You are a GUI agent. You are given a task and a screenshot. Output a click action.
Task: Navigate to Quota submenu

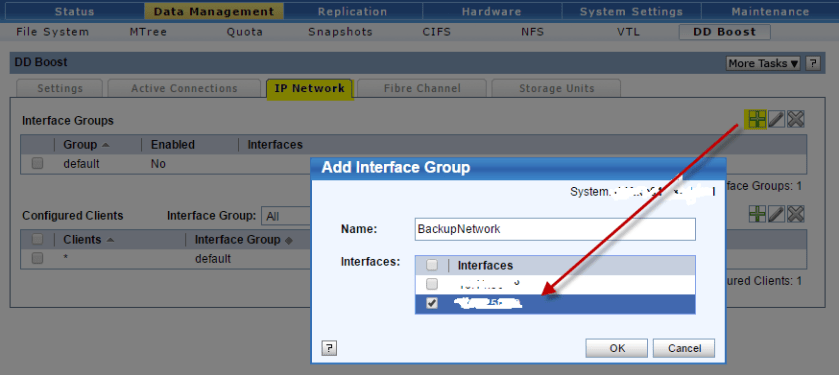point(245,32)
